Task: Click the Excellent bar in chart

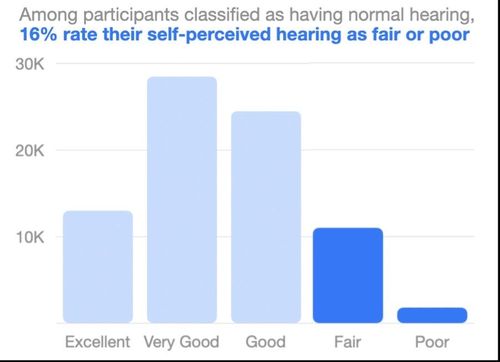Action: (x=98, y=267)
